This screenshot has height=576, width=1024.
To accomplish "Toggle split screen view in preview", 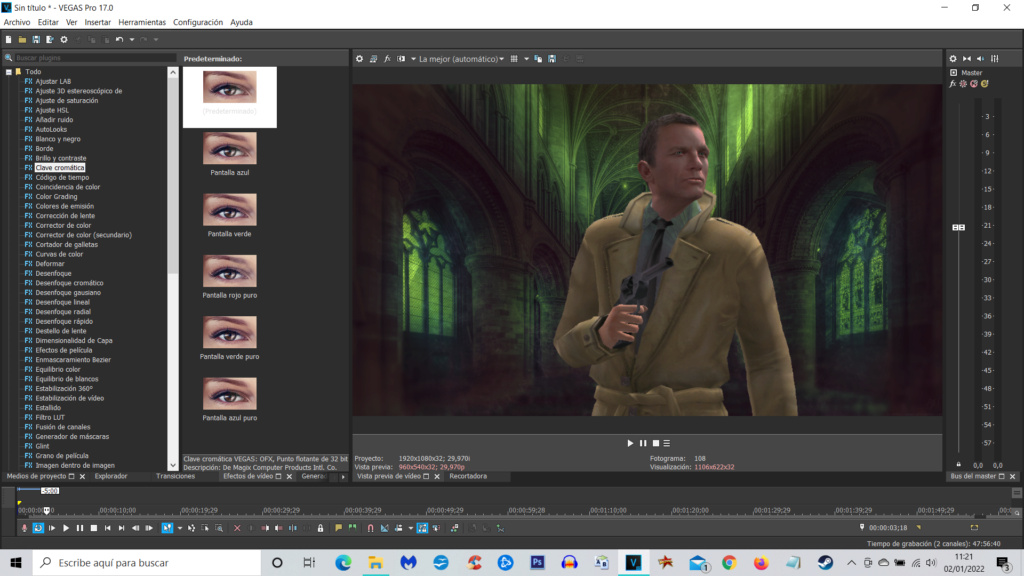I will 401,59.
